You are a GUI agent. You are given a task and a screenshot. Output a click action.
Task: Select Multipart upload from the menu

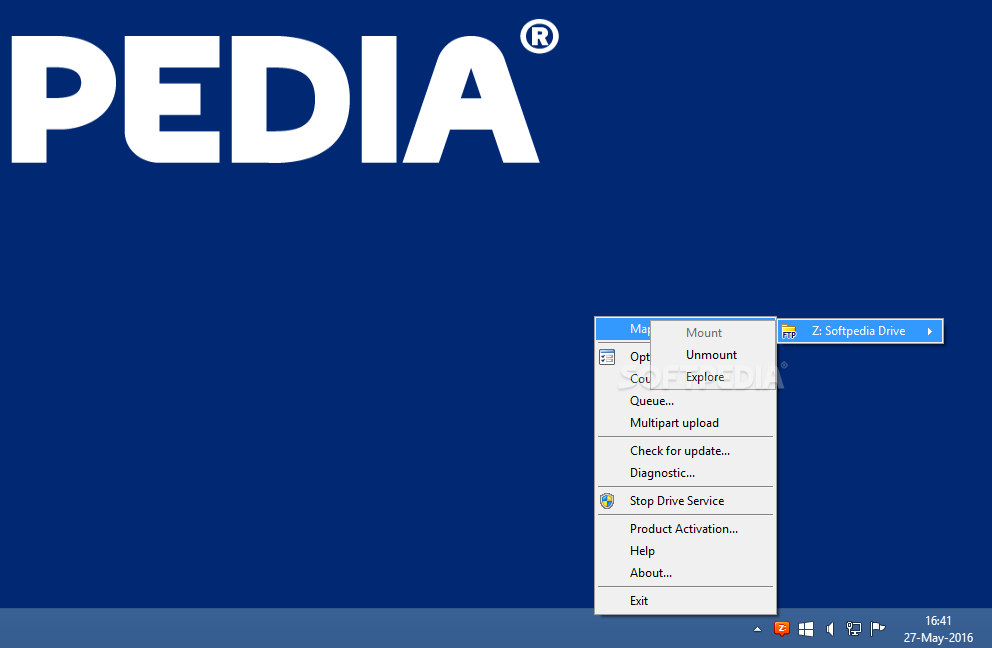(685, 423)
